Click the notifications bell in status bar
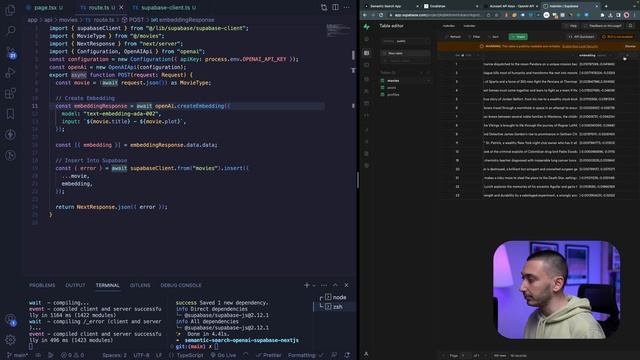This screenshot has height=360, width=640. pyautogui.click(x=347, y=355)
